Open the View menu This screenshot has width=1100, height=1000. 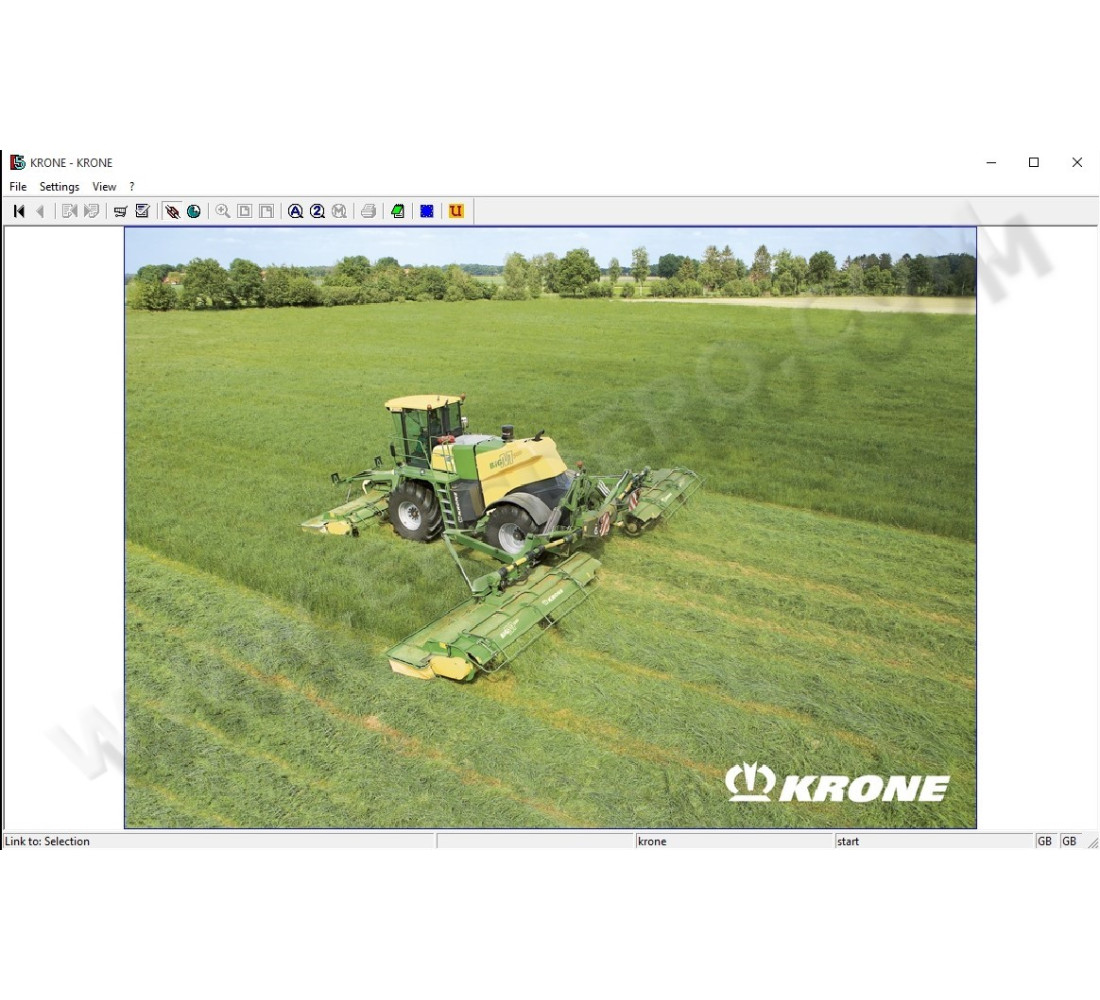[x=103, y=186]
